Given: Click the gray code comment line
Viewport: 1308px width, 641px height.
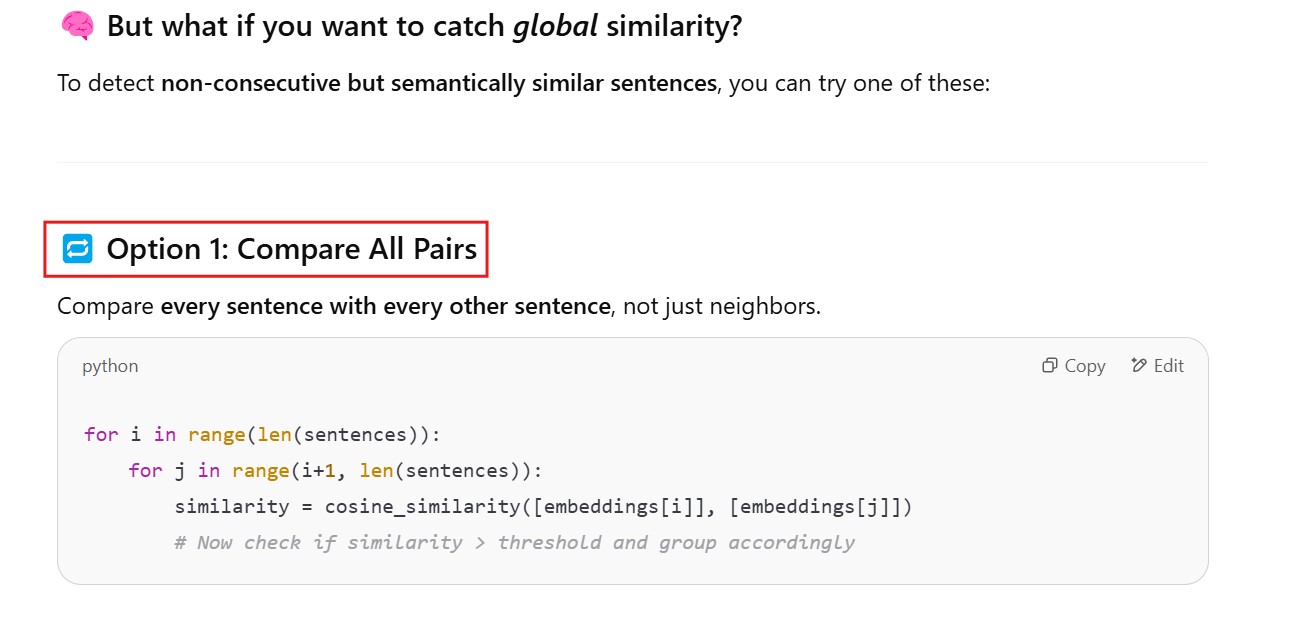Looking at the screenshot, I should point(514,542).
